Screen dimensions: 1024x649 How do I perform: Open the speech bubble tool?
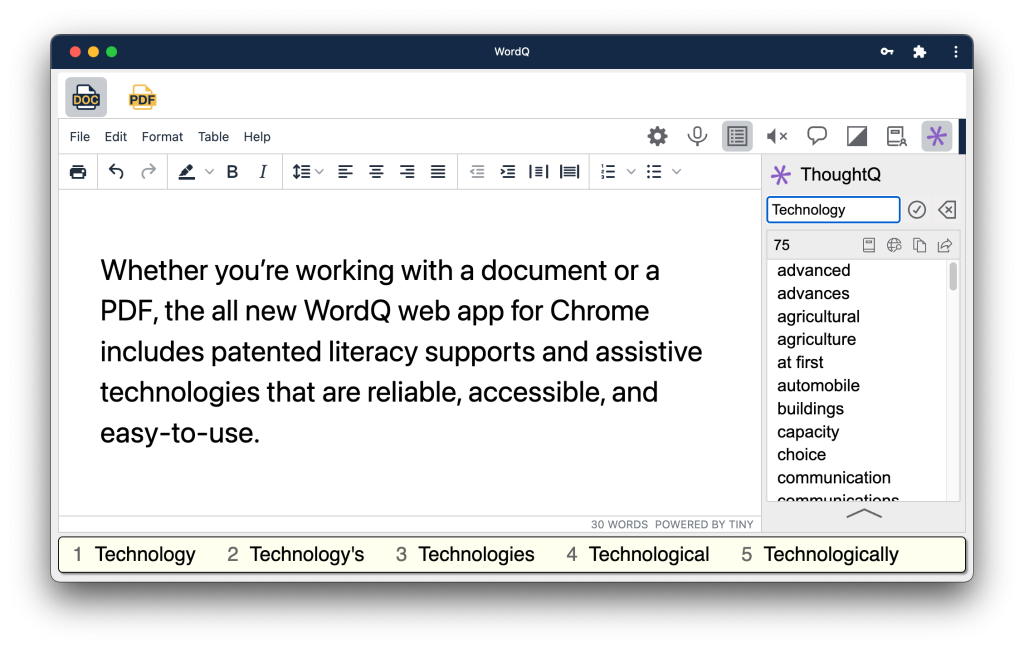(816, 136)
